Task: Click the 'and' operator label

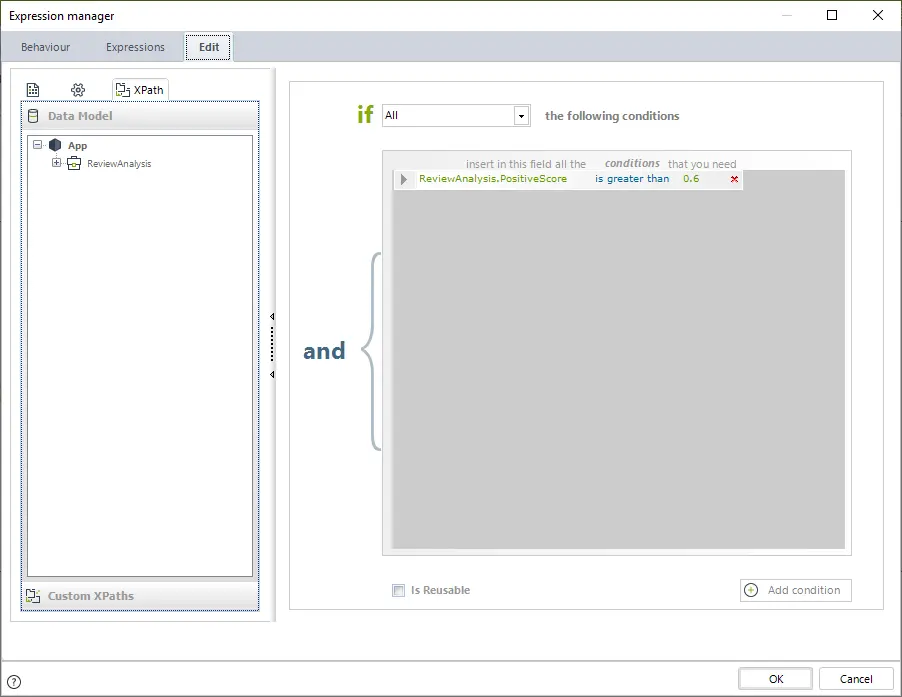Action: tap(324, 351)
